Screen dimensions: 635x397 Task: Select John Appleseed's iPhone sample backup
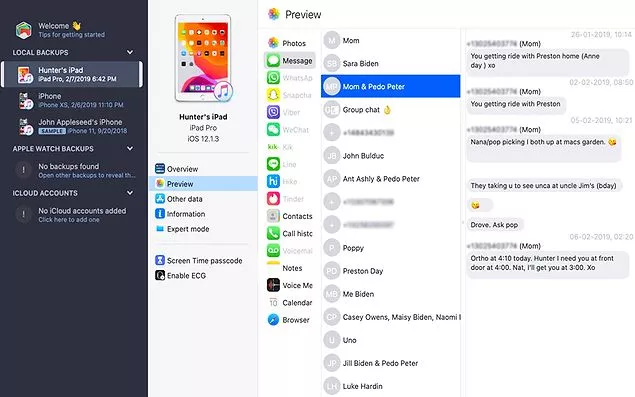(x=72, y=126)
